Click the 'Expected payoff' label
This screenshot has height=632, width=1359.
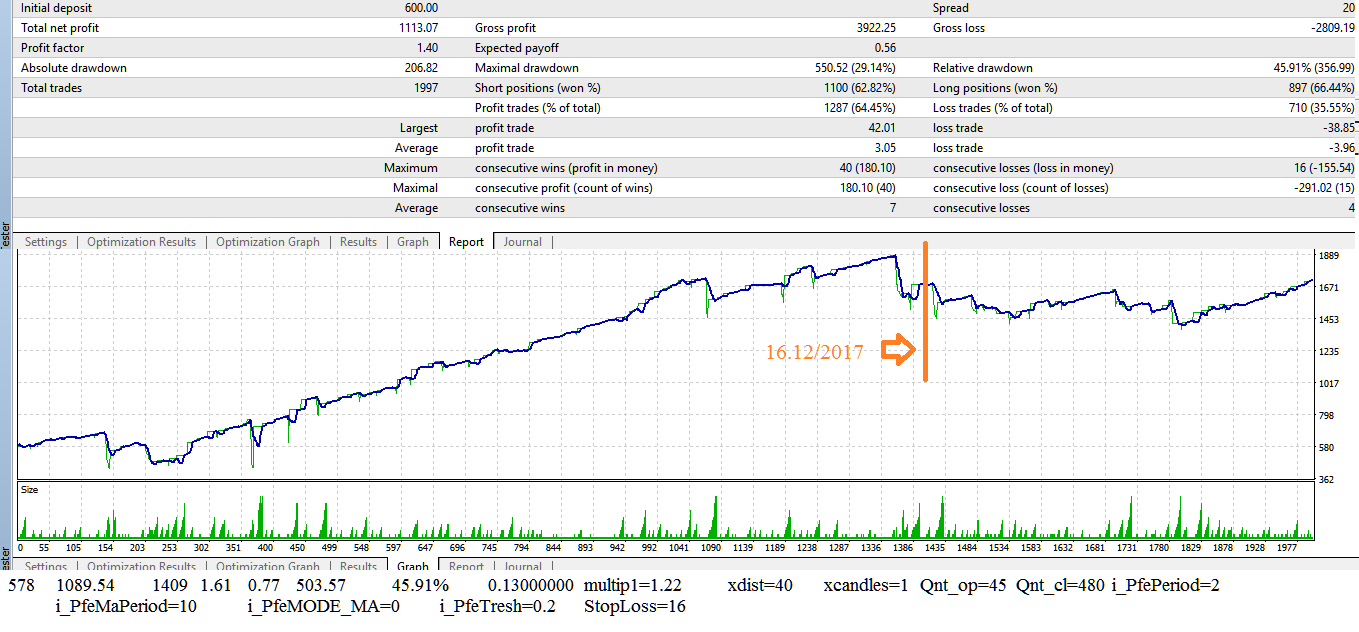(x=517, y=48)
